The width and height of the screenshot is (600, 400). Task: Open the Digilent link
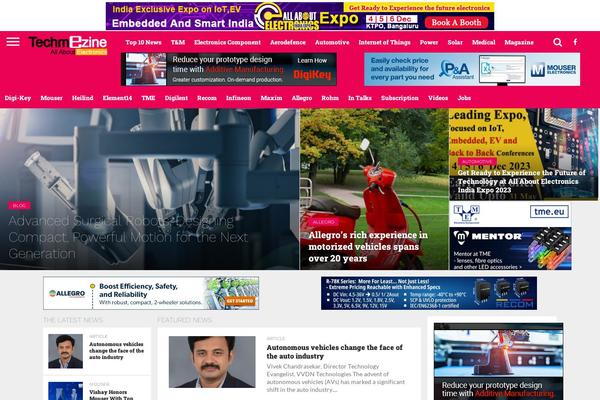[176, 98]
